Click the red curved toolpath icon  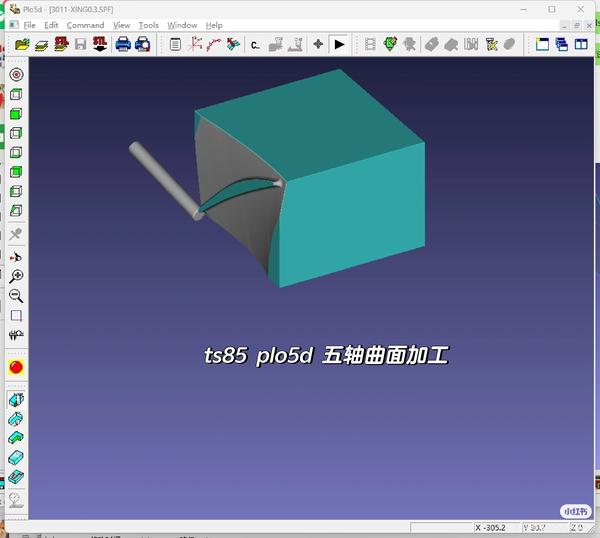coord(214,44)
